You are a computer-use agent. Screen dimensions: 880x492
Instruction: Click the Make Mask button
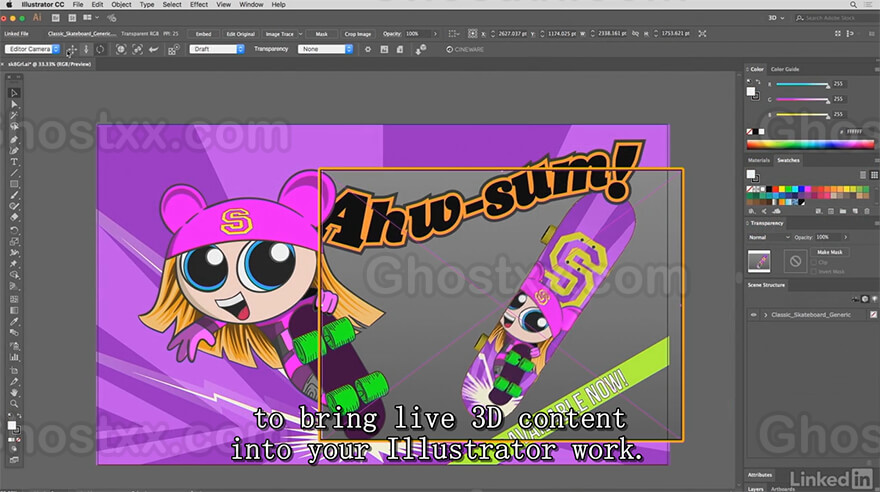click(x=829, y=252)
